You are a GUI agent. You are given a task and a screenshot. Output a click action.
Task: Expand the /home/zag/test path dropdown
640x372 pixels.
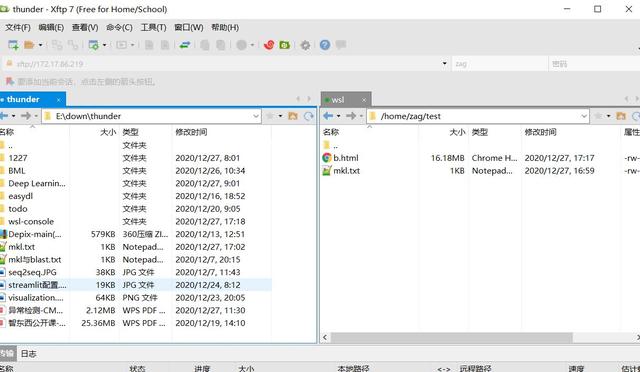click(x=584, y=116)
